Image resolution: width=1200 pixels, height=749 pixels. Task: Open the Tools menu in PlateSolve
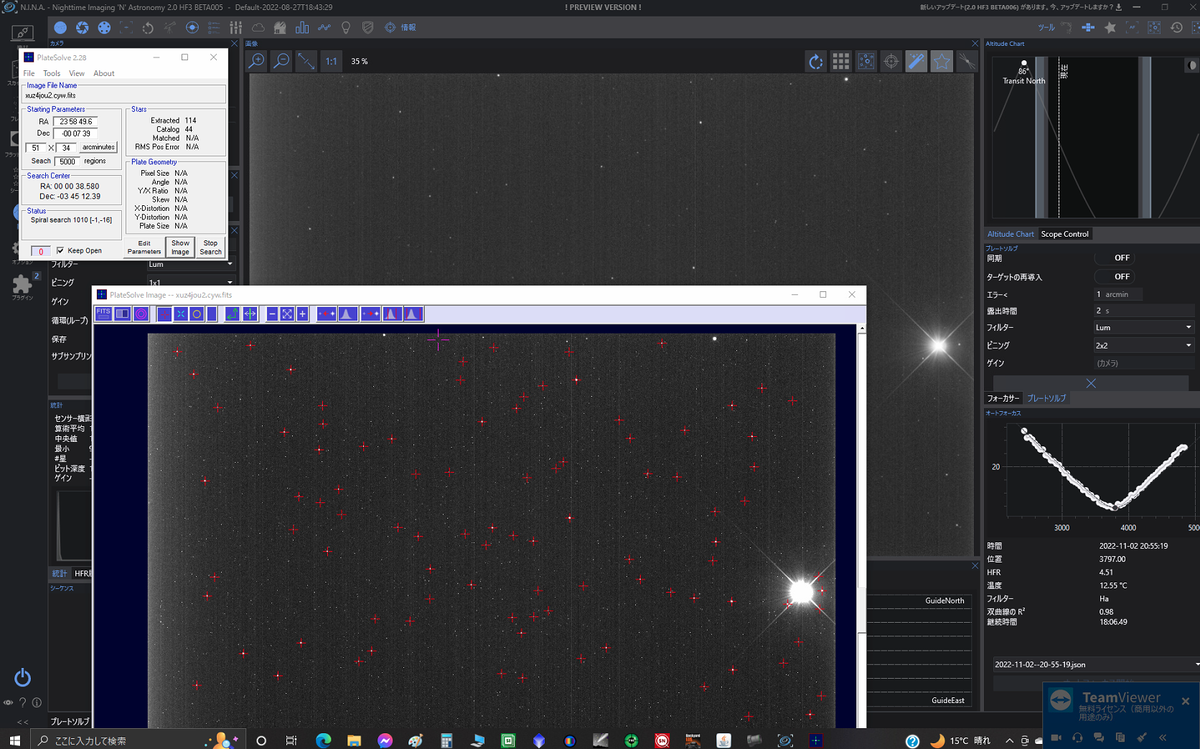pos(51,73)
